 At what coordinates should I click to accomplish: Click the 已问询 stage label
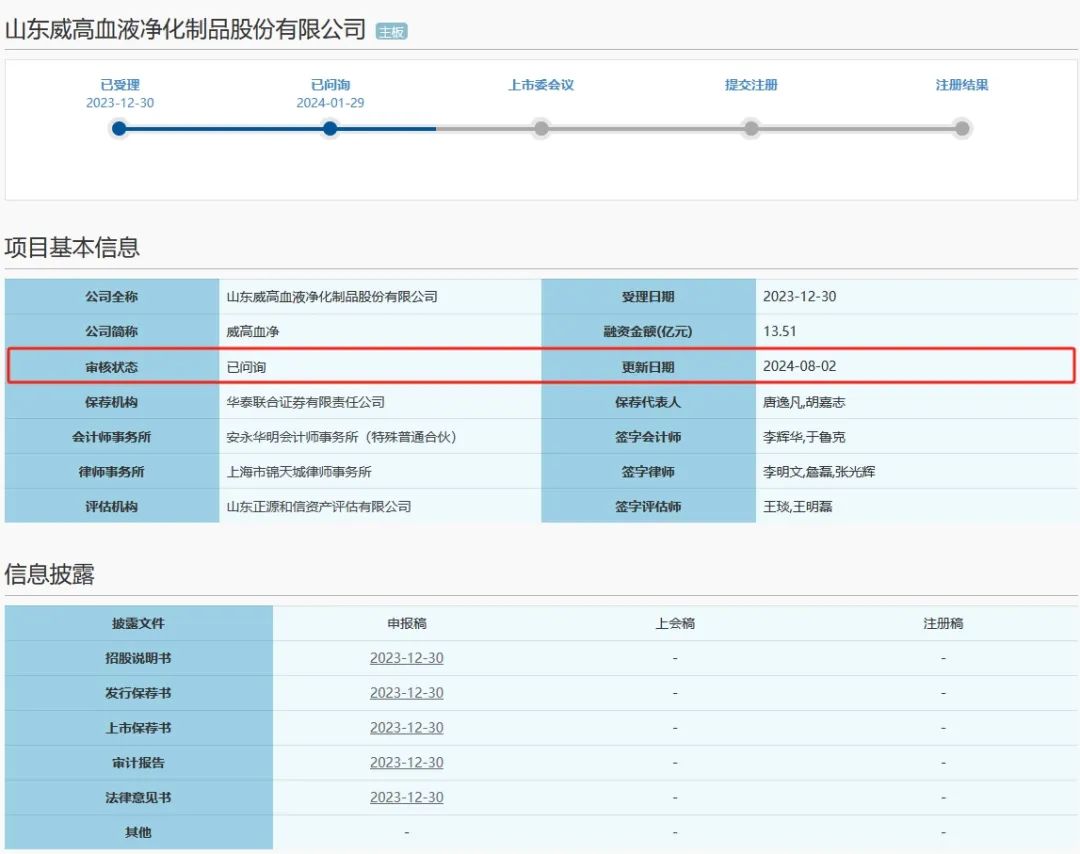coord(331,85)
